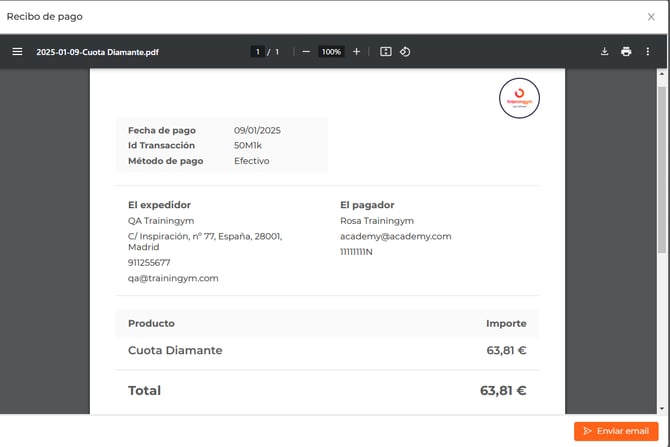
Task: Click the academy@academy.com payer email
Action: pos(395,236)
